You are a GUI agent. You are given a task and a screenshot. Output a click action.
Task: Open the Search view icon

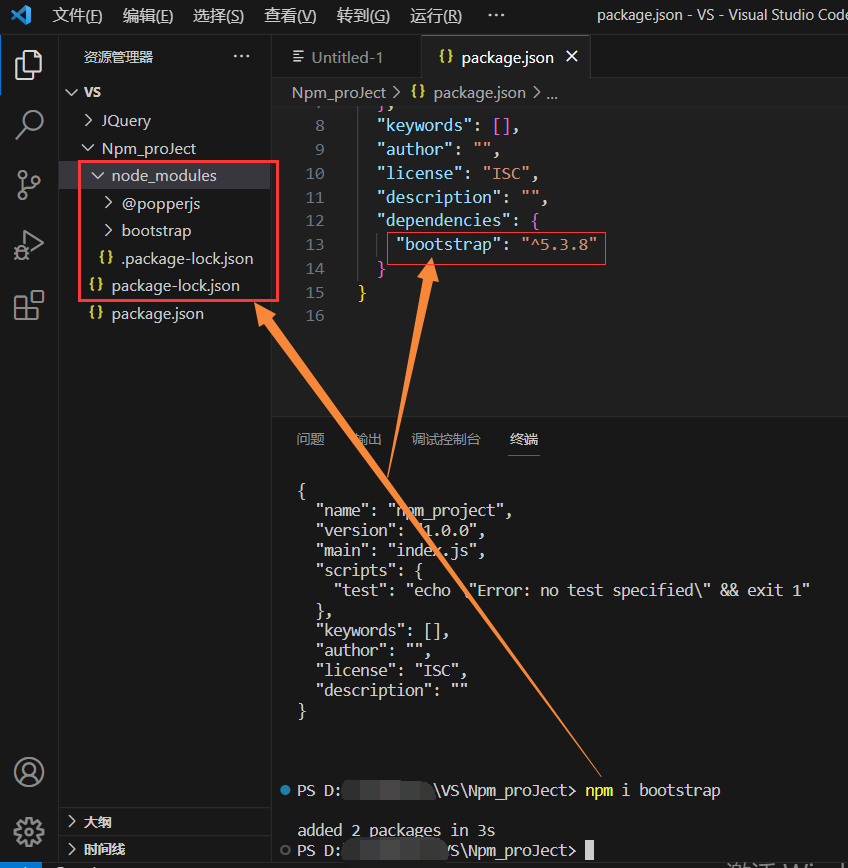point(29,125)
